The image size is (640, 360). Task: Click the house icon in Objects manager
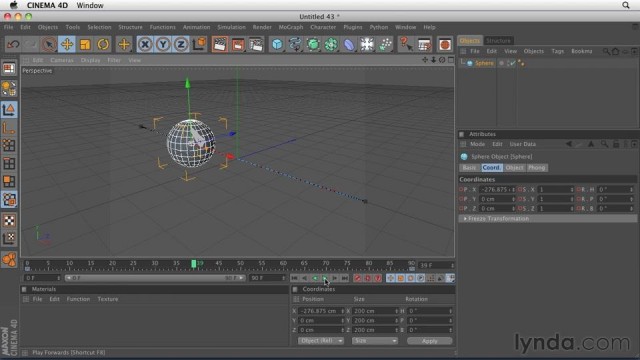616,51
